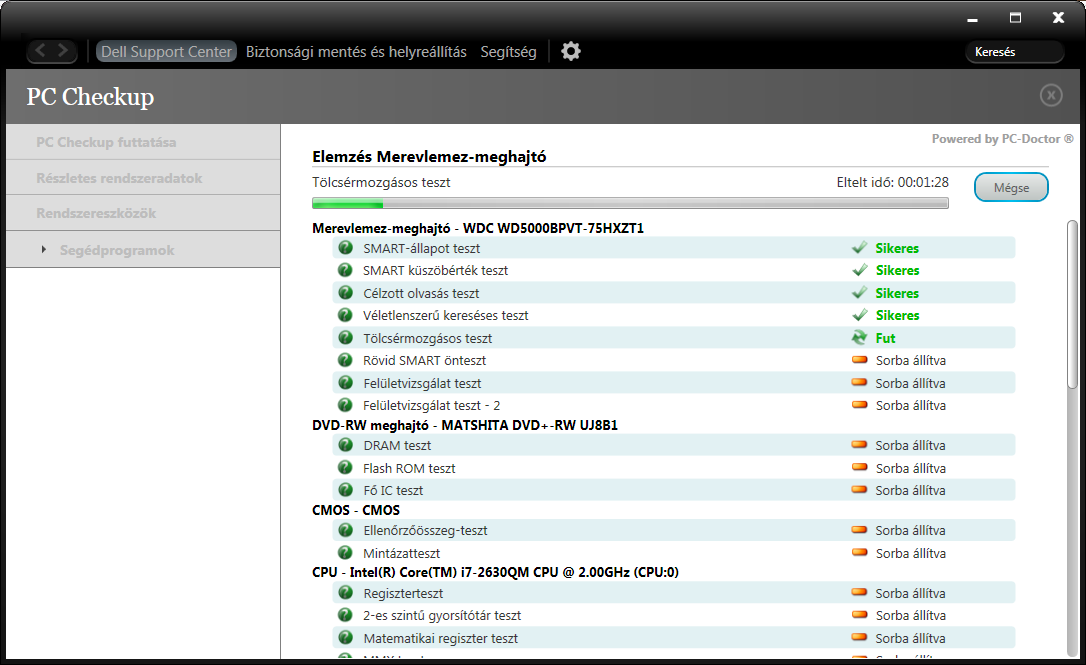This screenshot has height=665, width=1086.
Task: Open help icon for SMART-állapot teszt
Action: coord(345,247)
